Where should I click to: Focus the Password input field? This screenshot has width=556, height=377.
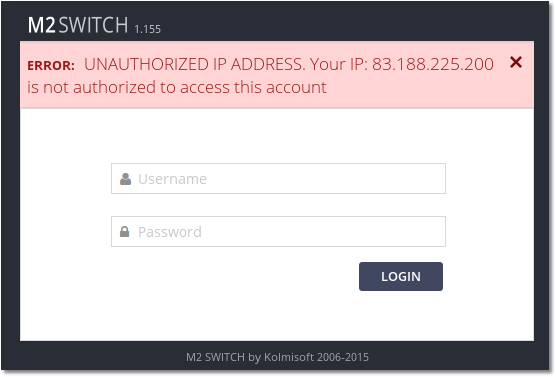[278, 231]
